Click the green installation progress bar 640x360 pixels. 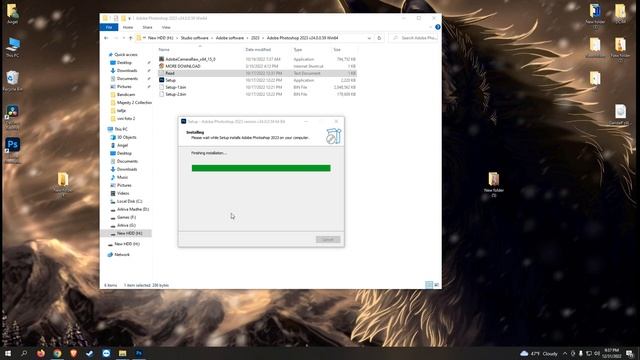pyautogui.click(x=261, y=168)
